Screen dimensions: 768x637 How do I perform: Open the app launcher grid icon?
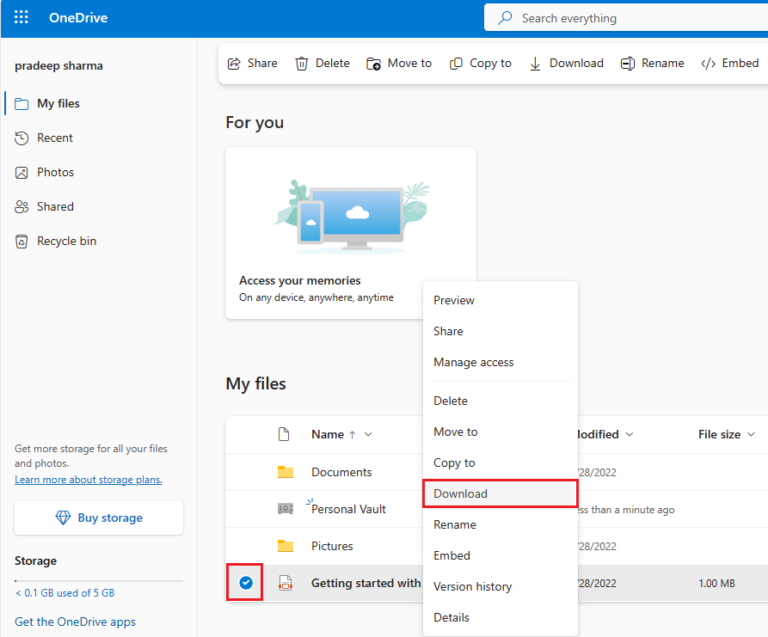point(21,17)
